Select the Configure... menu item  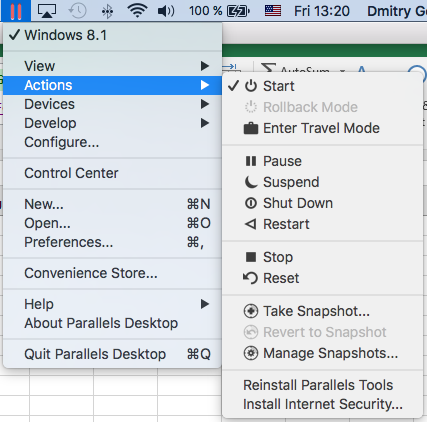tap(113, 142)
